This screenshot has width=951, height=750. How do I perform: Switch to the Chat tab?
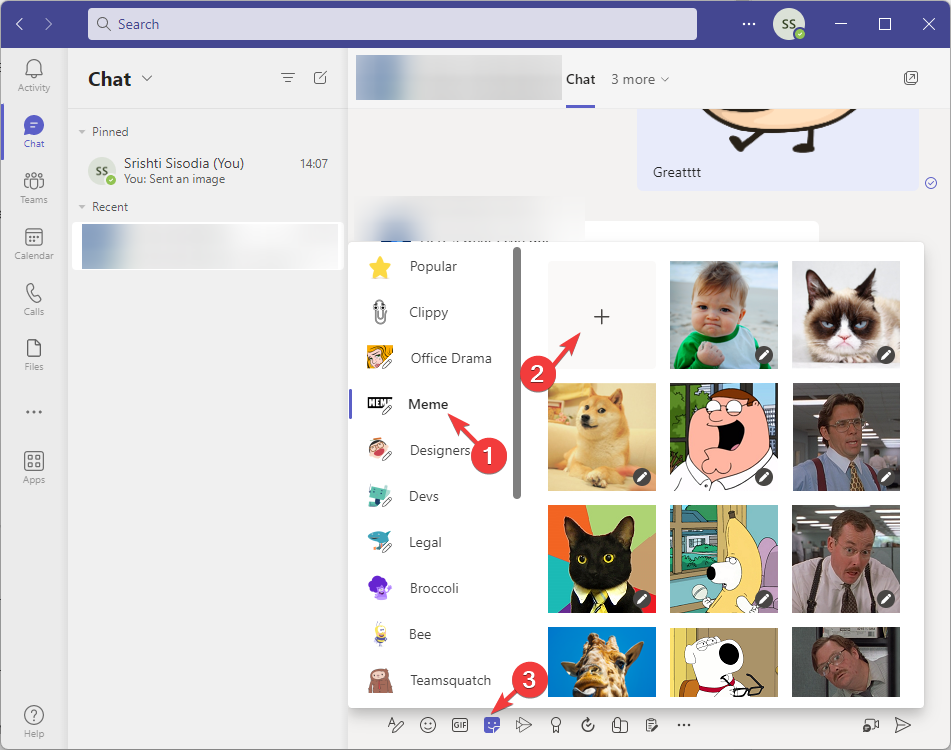pyautogui.click(x=580, y=79)
